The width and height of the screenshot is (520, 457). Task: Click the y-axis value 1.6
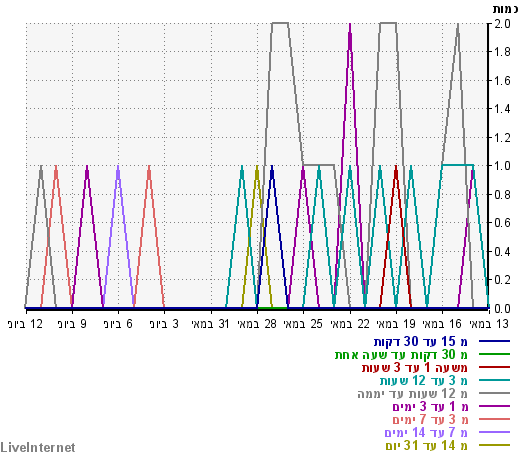point(502,80)
